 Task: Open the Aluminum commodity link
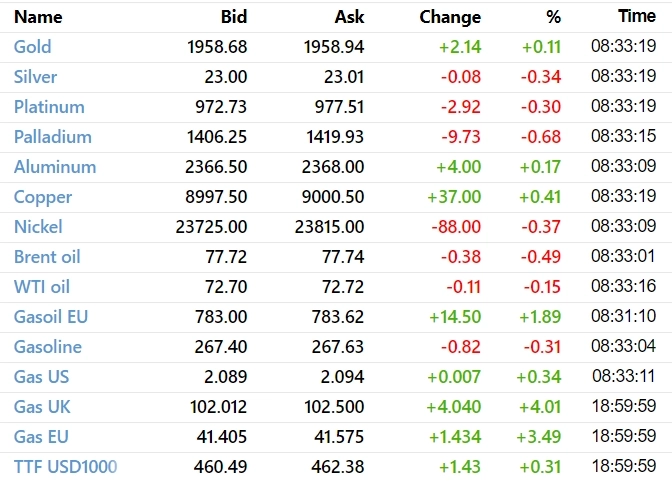pyautogui.click(x=55, y=167)
